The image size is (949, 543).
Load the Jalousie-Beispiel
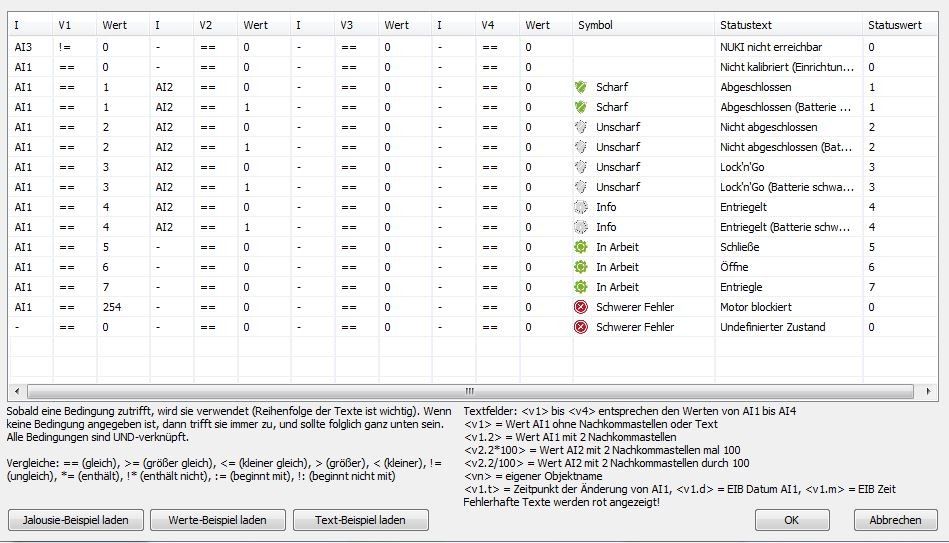[x=76, y=520]
